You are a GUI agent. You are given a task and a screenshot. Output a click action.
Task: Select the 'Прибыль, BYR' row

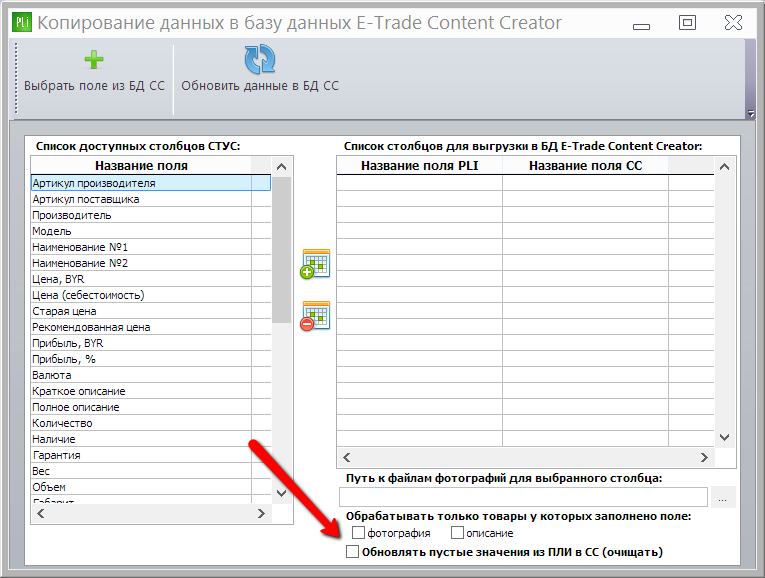151,343
